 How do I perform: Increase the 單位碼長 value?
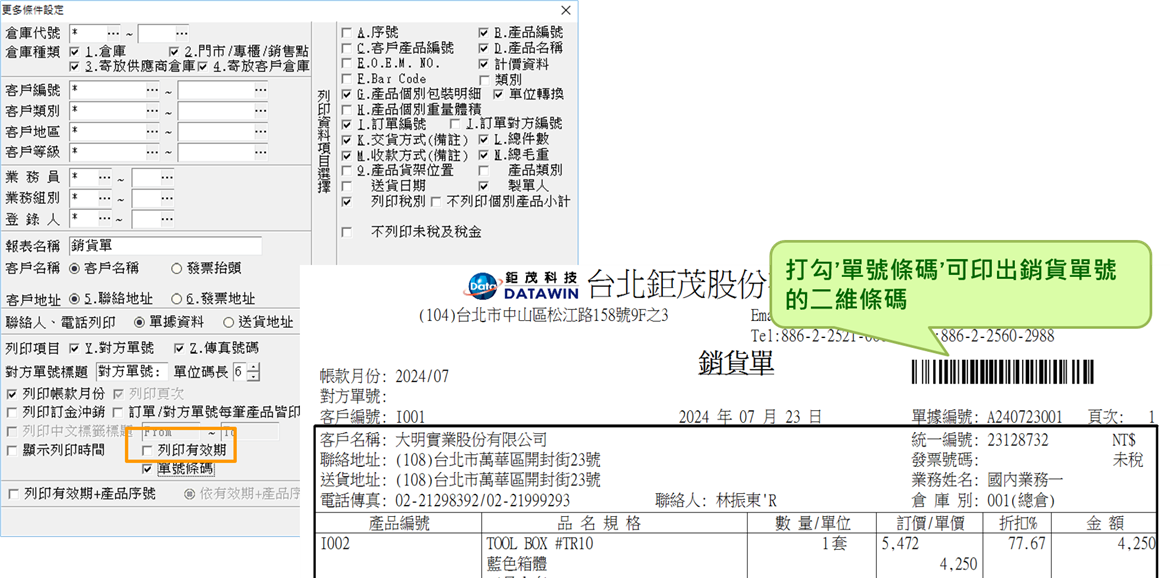coord(254,368)
